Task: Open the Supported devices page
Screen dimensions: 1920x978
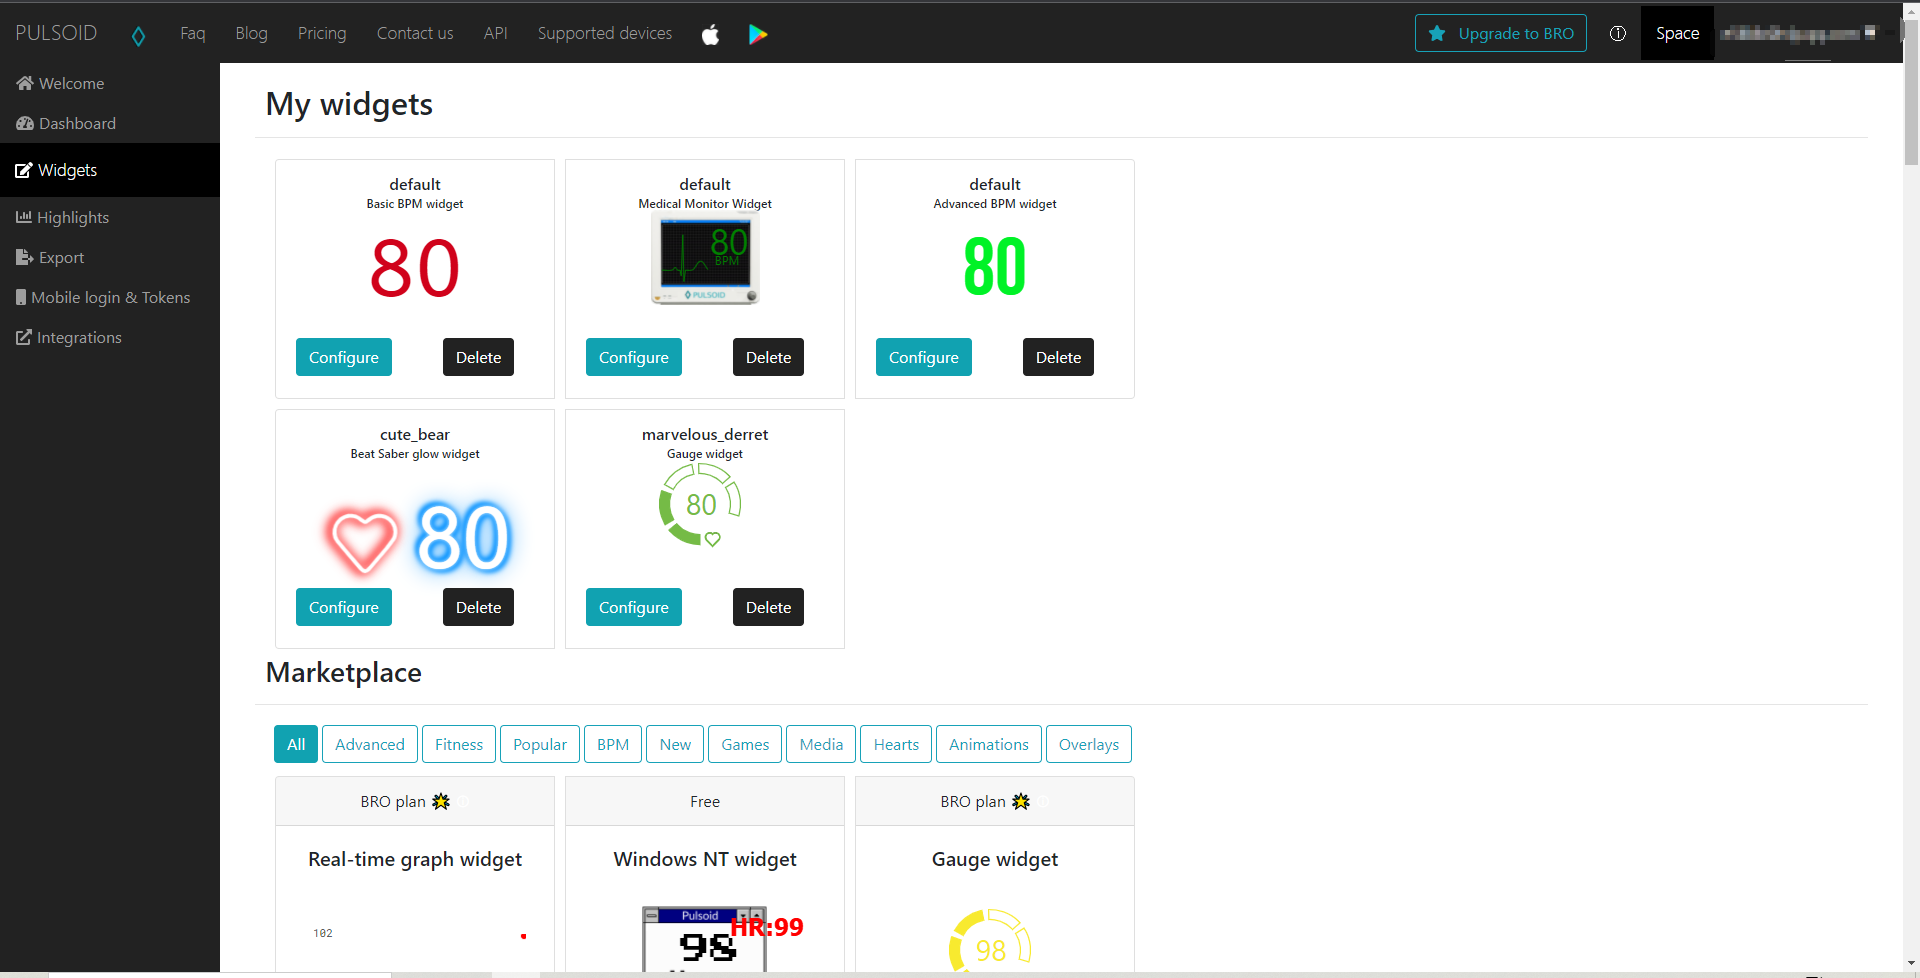Action: [605, 33]
